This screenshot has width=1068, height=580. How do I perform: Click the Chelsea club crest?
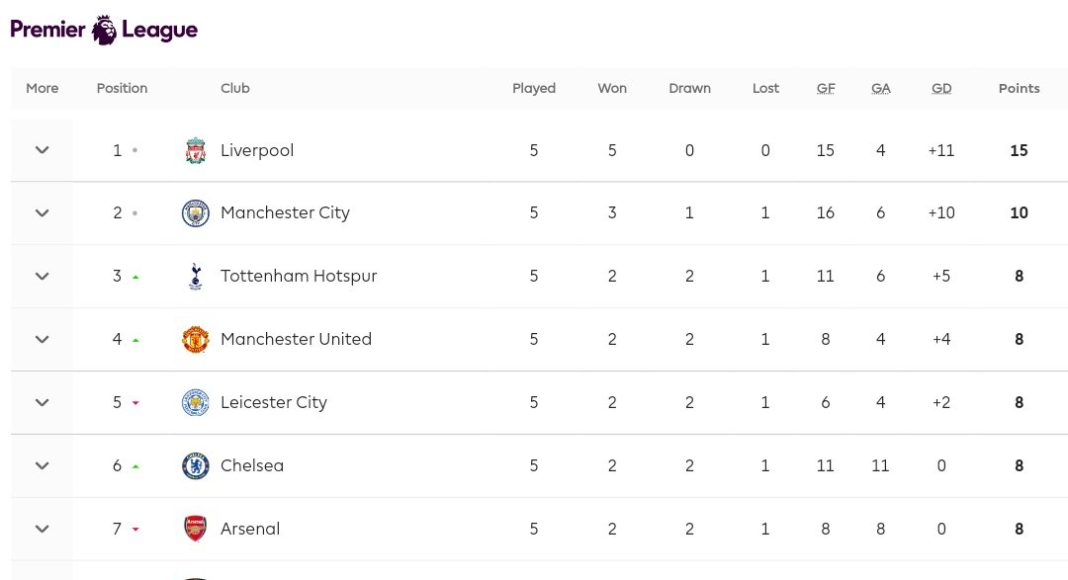pos(195,465)
